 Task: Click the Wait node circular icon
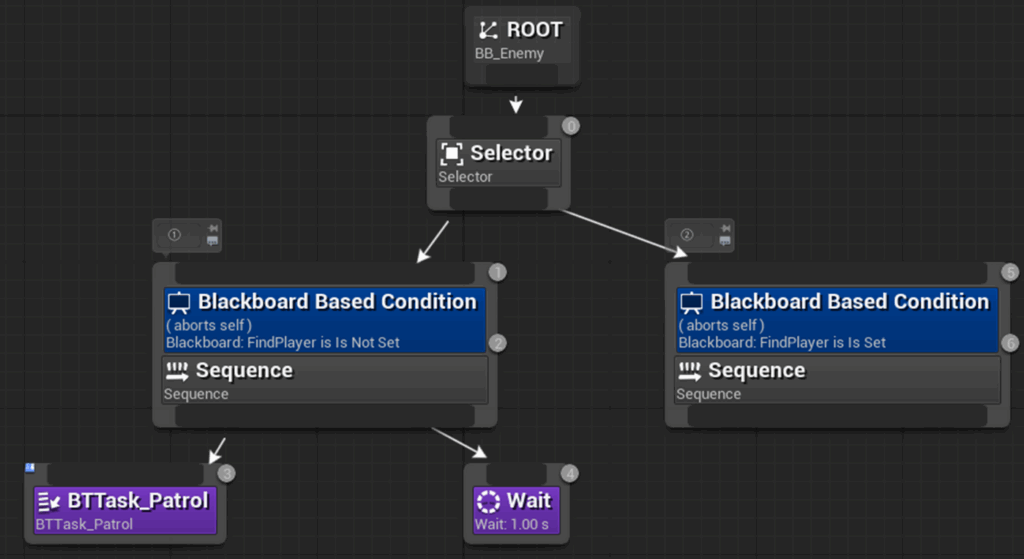489,501
